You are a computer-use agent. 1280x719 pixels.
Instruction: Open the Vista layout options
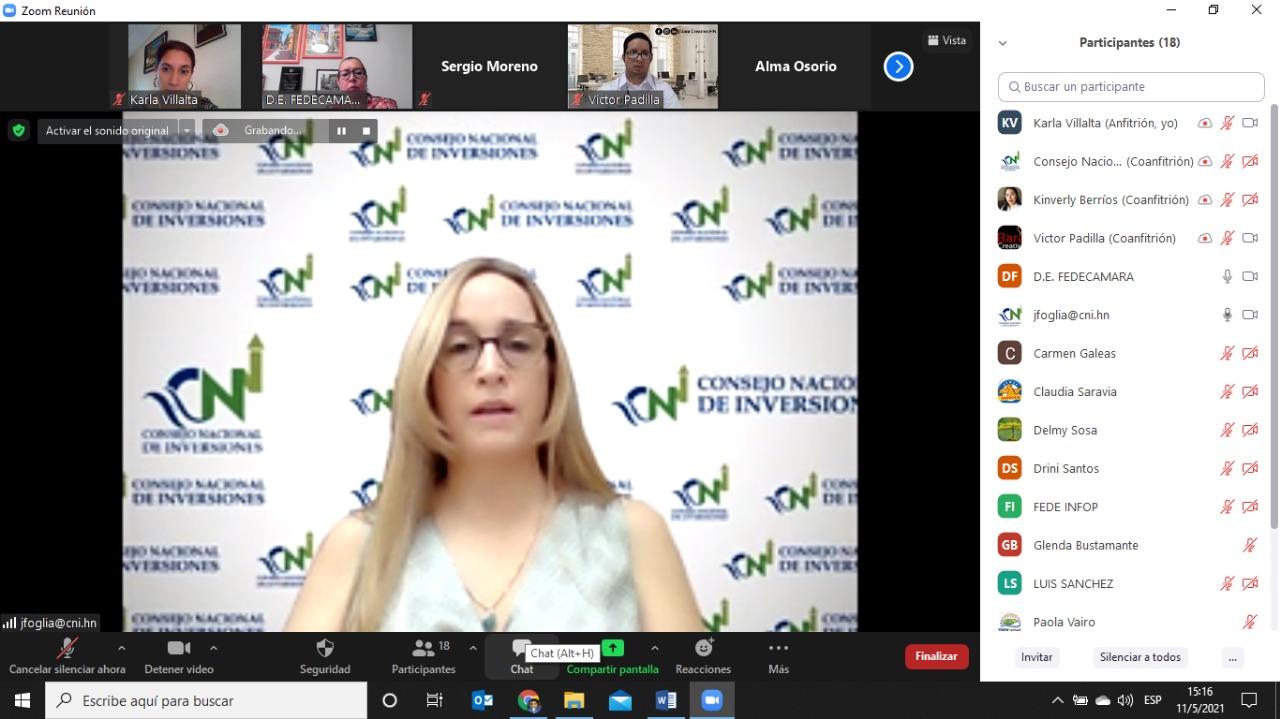click(946, 41)
